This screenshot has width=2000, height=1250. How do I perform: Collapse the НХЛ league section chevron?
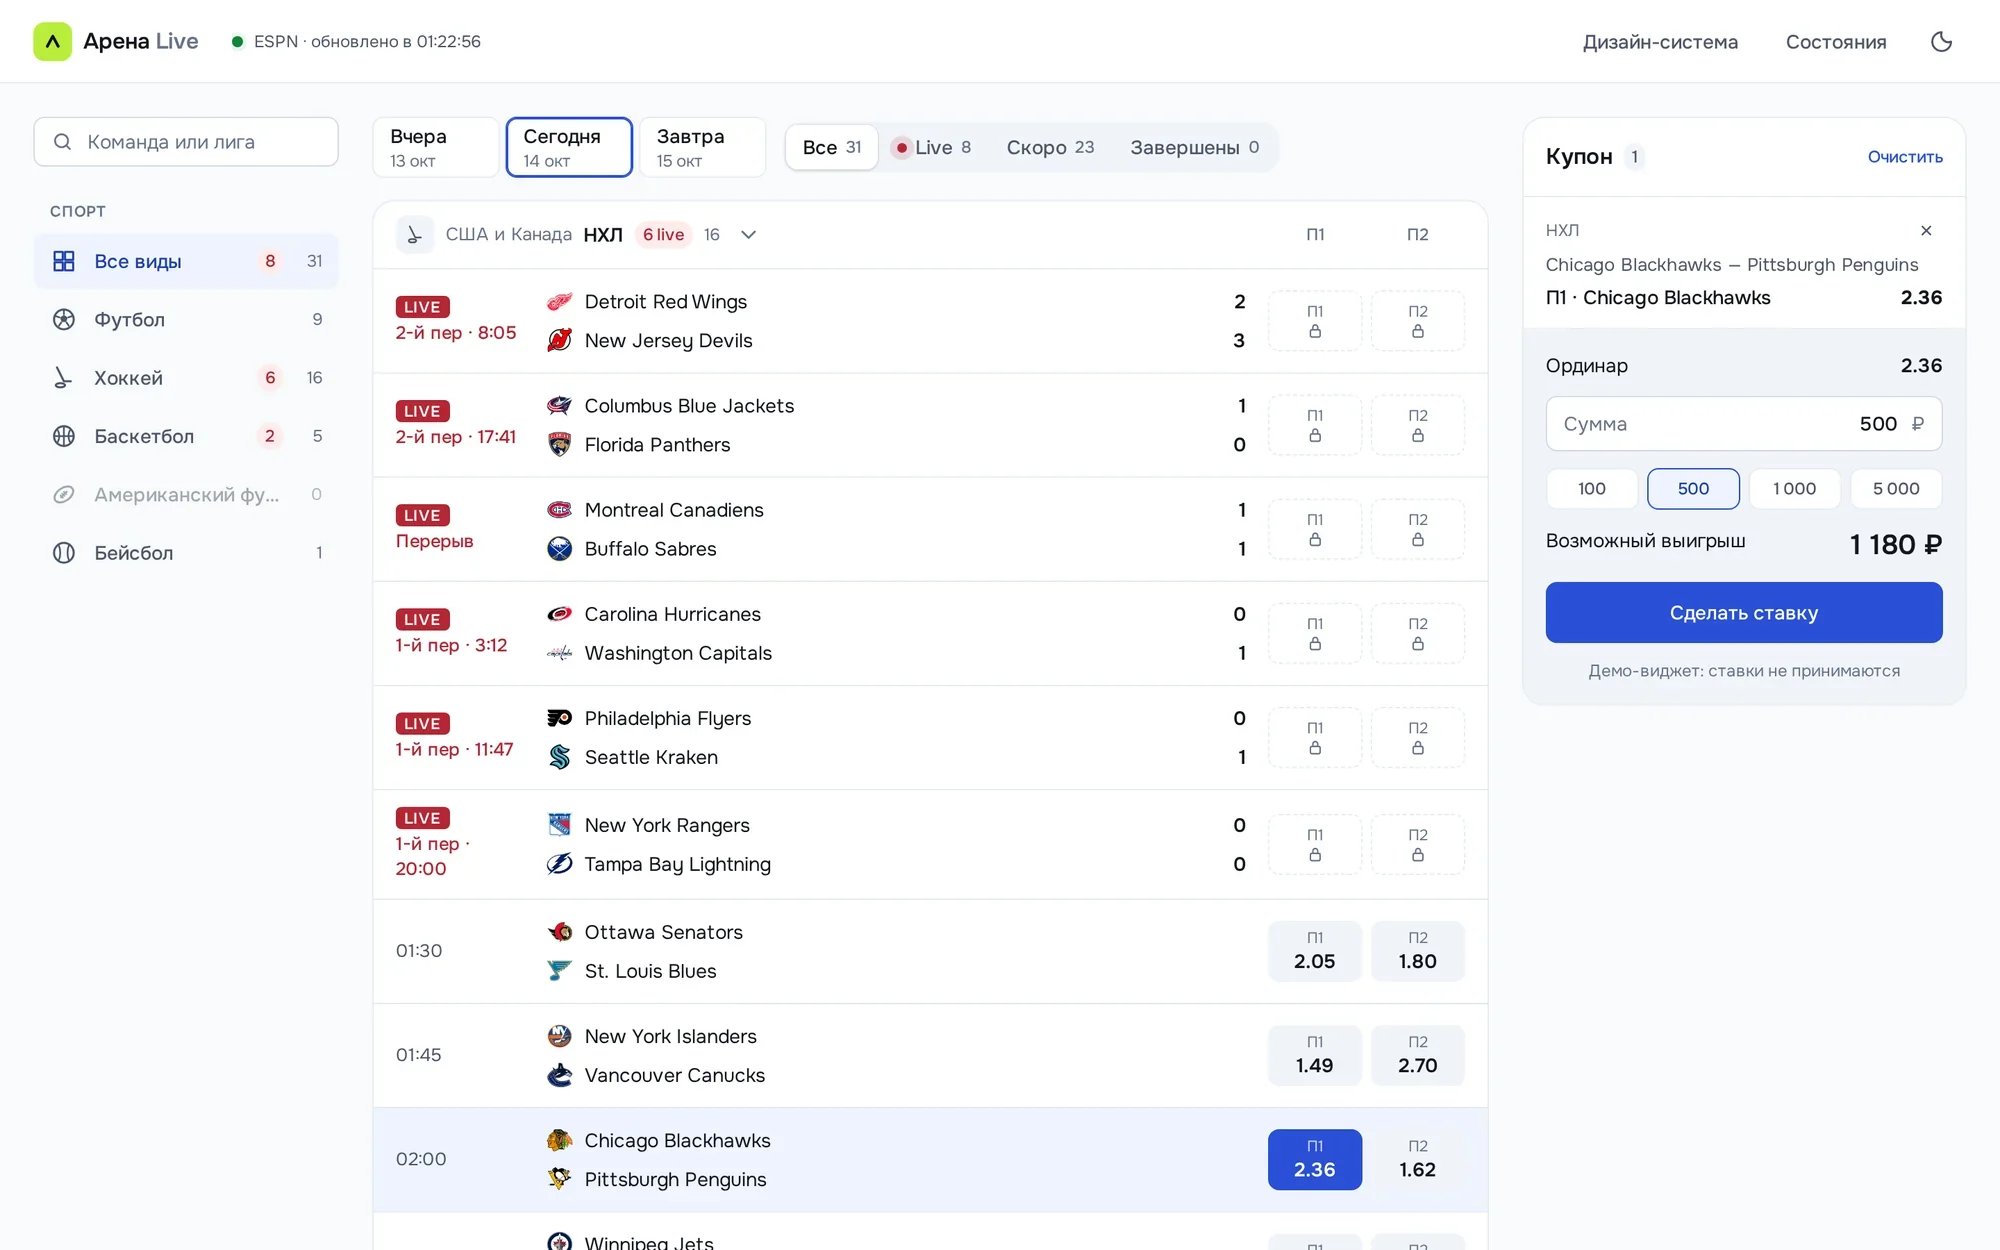pos(748,235)
